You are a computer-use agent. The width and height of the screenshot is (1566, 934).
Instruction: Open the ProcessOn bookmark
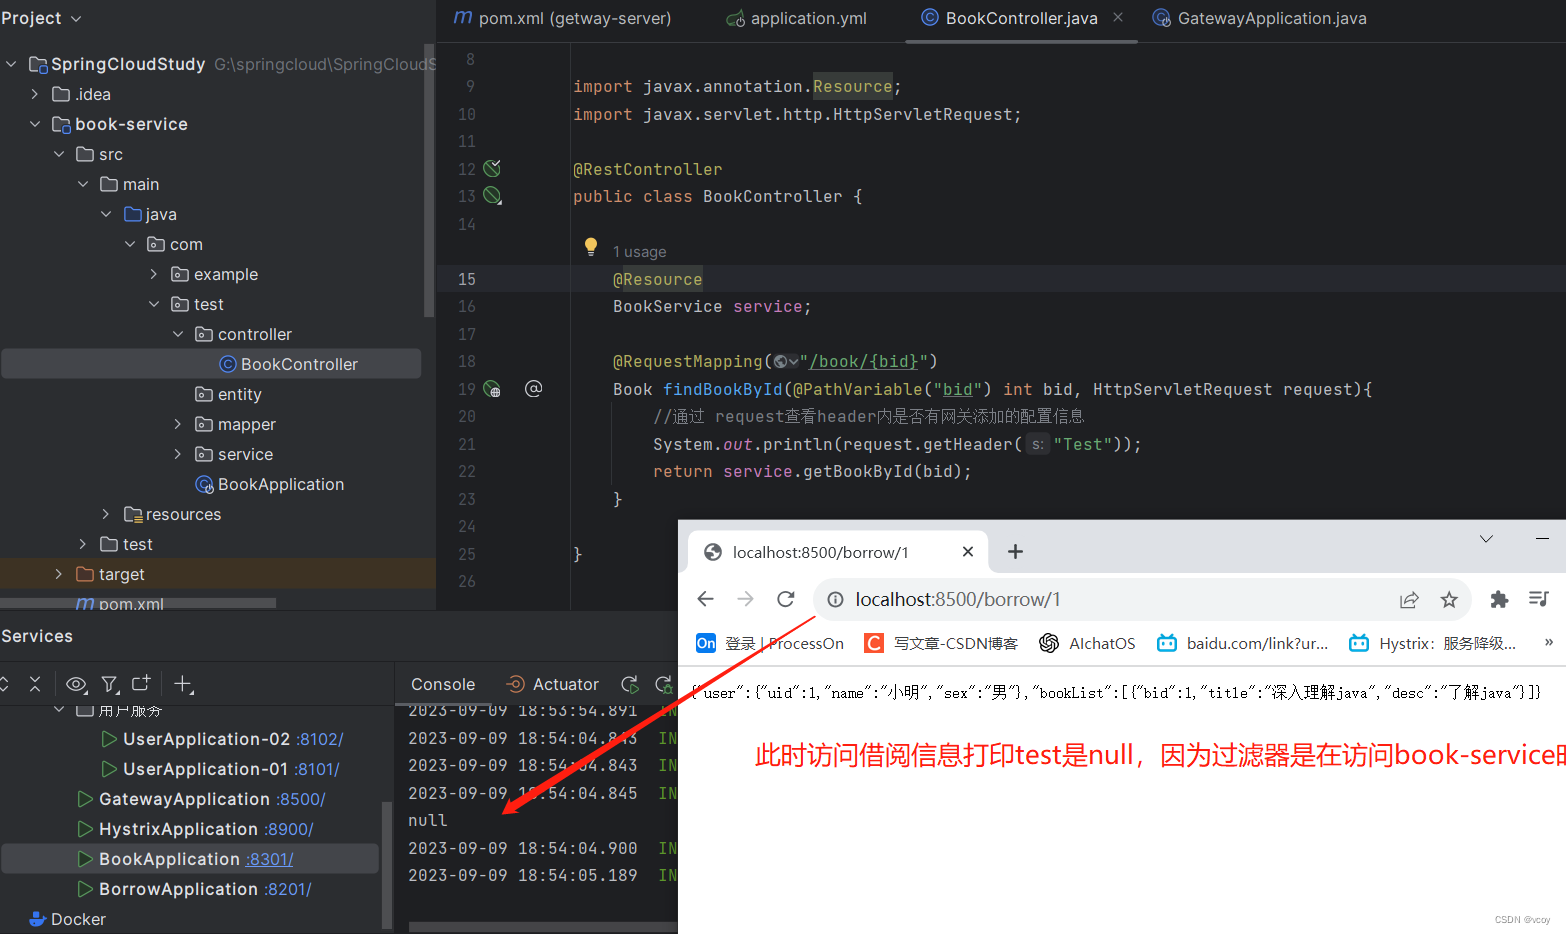pyautogui.click(x=770, y=643)
